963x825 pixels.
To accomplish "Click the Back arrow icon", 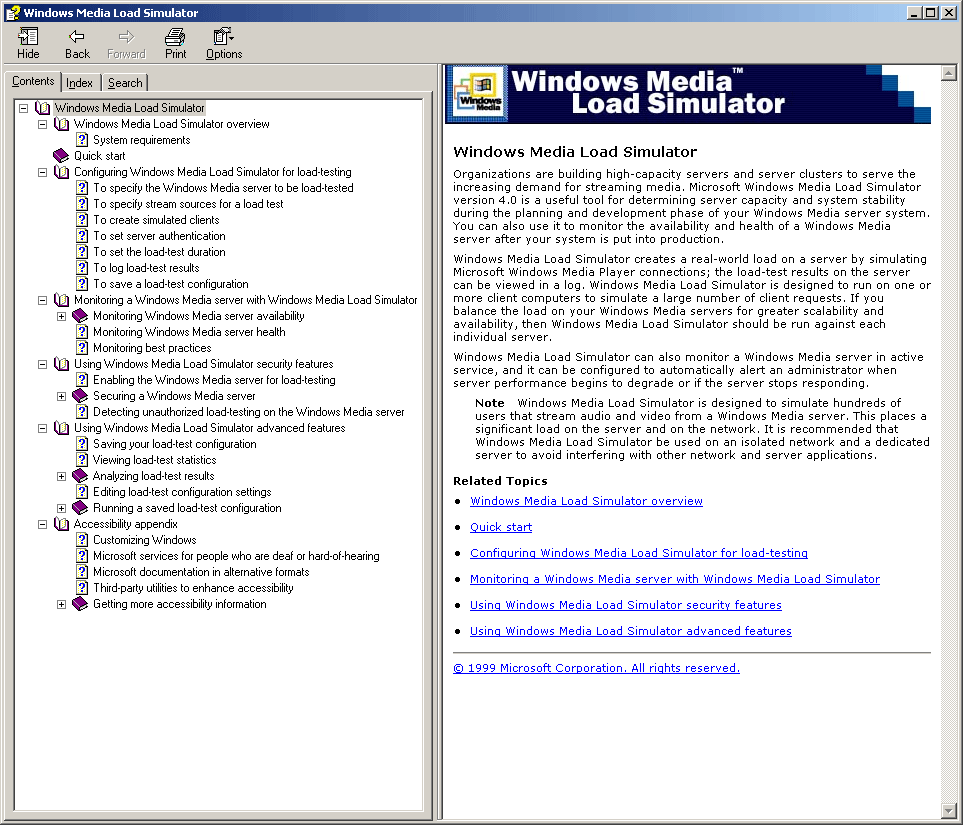I will [77, 37].
